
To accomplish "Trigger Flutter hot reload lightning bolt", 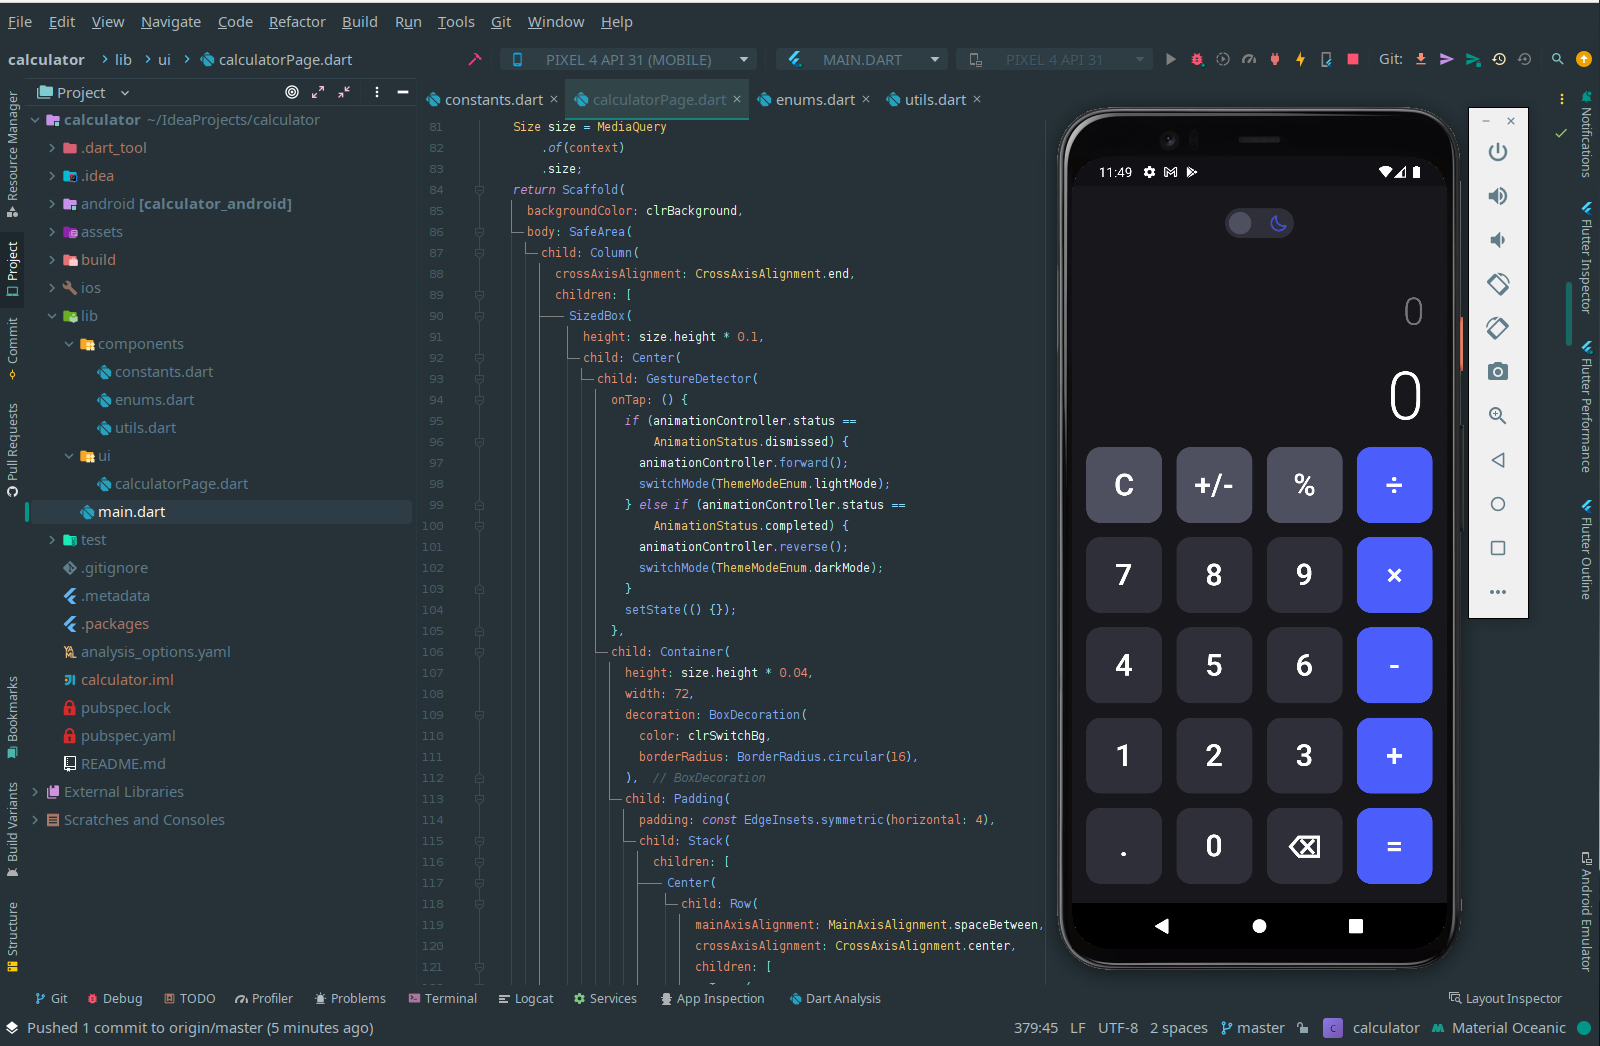I will tap(1300, 59).
